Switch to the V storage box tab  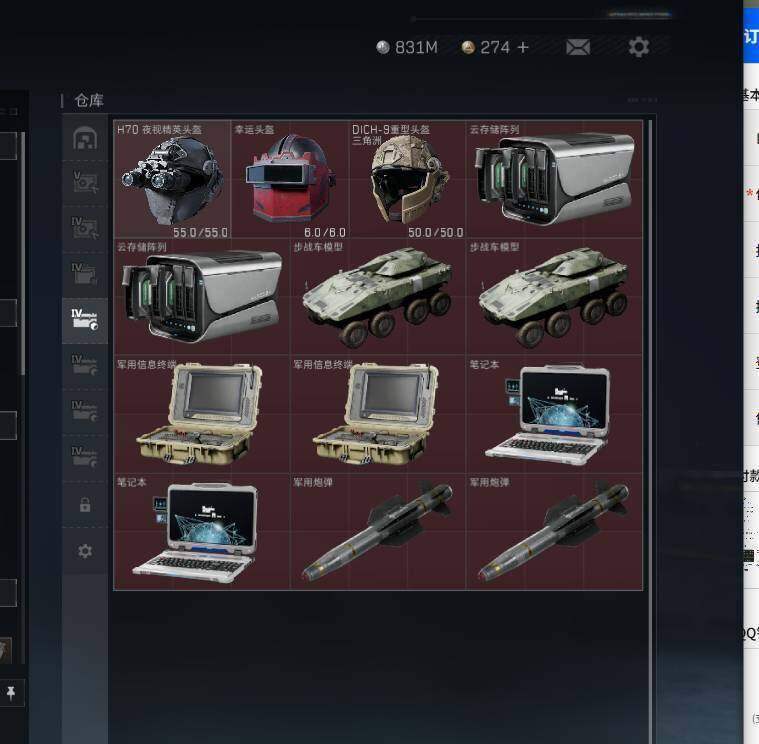click(x=85, y=183)
